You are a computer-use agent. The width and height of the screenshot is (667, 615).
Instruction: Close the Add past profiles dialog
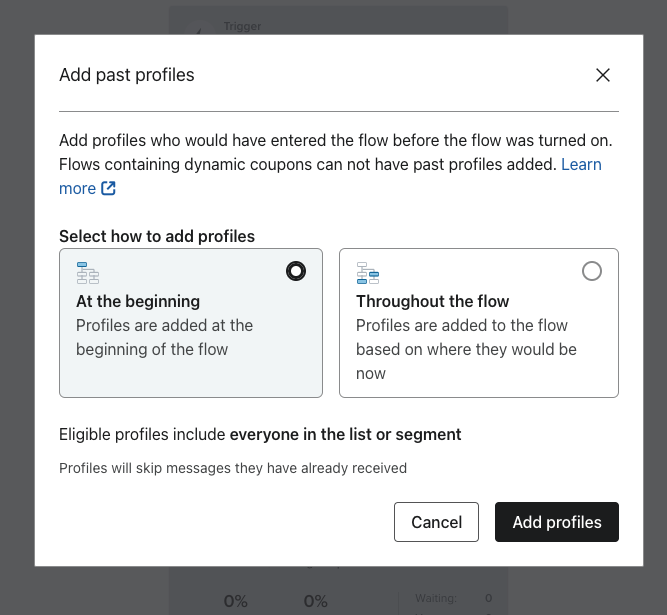tap(602, 75)
